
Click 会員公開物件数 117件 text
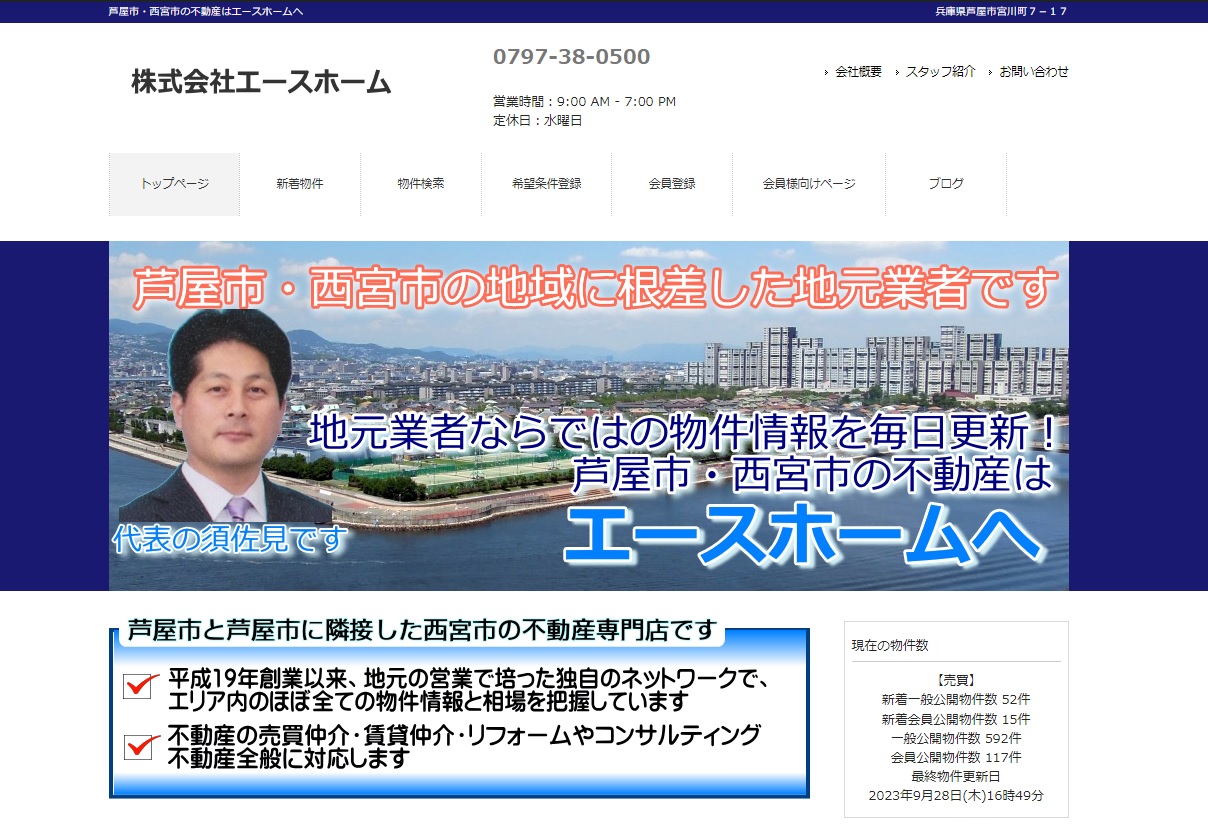tap(956, 757)
